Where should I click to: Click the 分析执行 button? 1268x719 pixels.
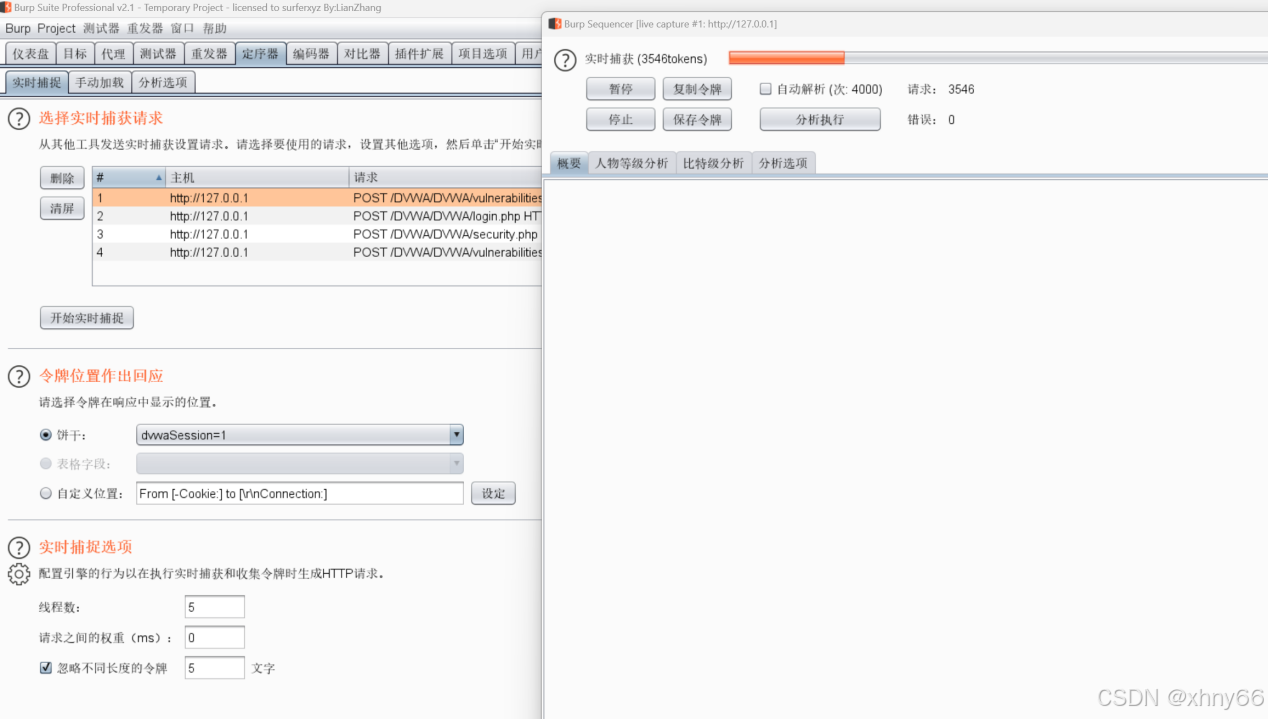[x=820, y=120]
